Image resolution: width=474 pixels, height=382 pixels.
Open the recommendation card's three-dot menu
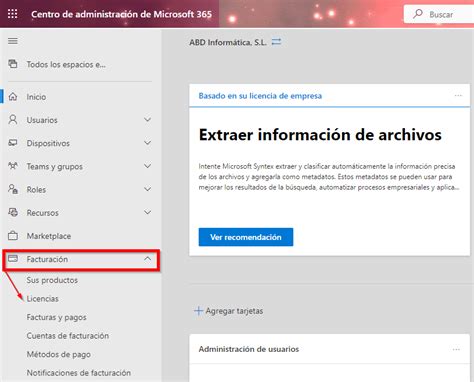[458, 96]
